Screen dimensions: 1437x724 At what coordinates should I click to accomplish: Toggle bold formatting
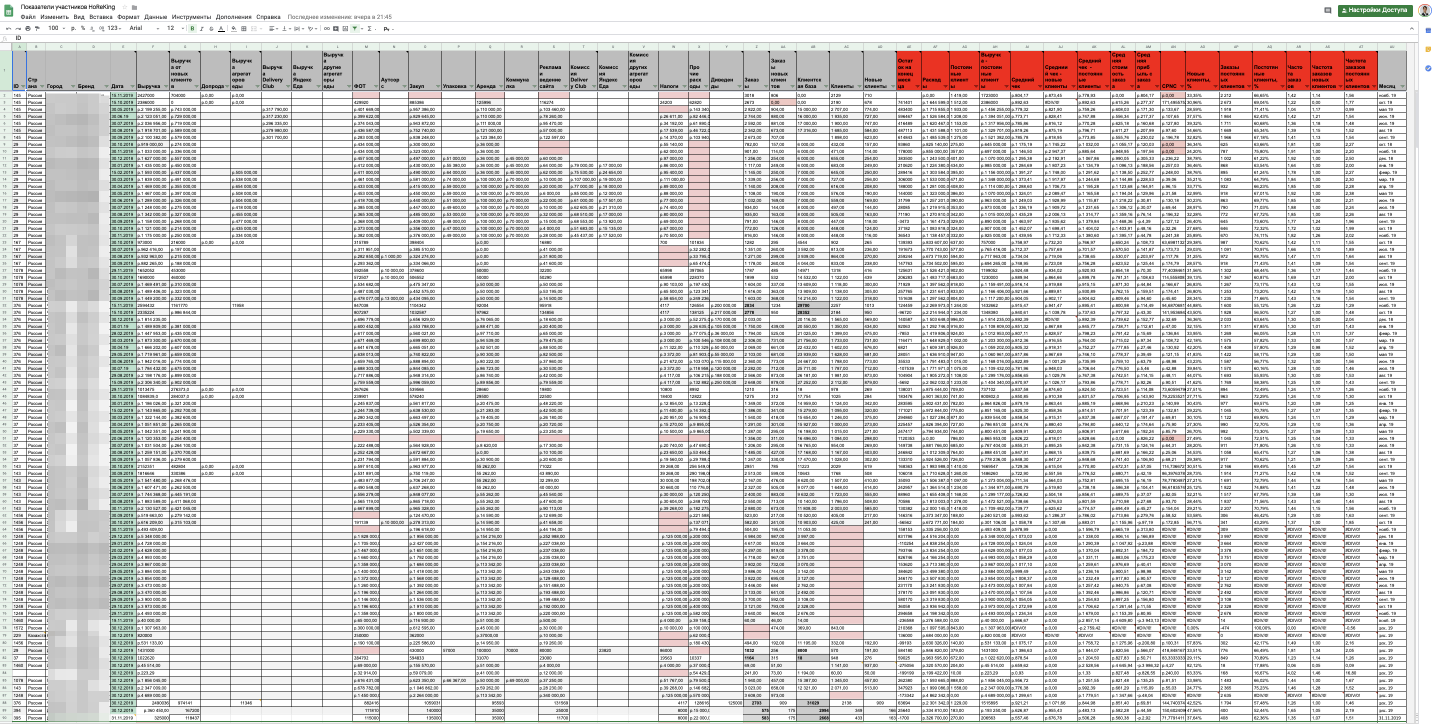[192, 28]
